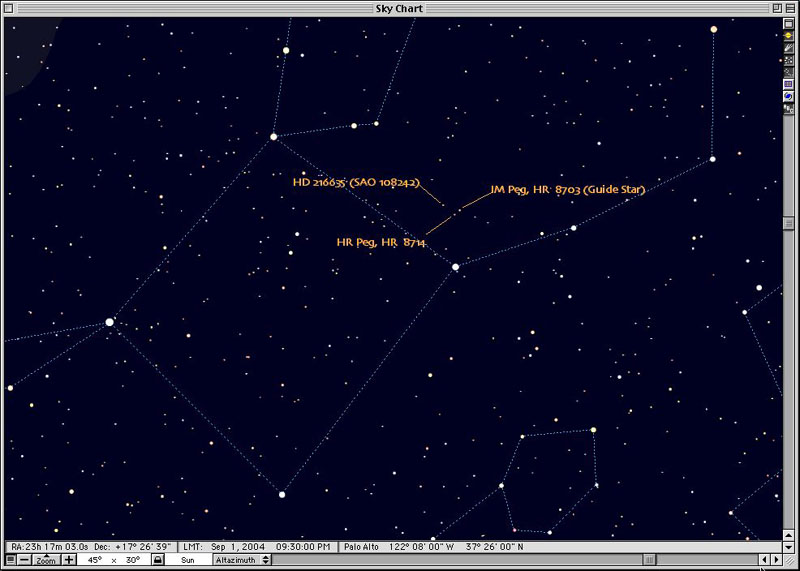
Task: Toggle the dim galaxies icon below the clusters icon
Action: [788, 72]
